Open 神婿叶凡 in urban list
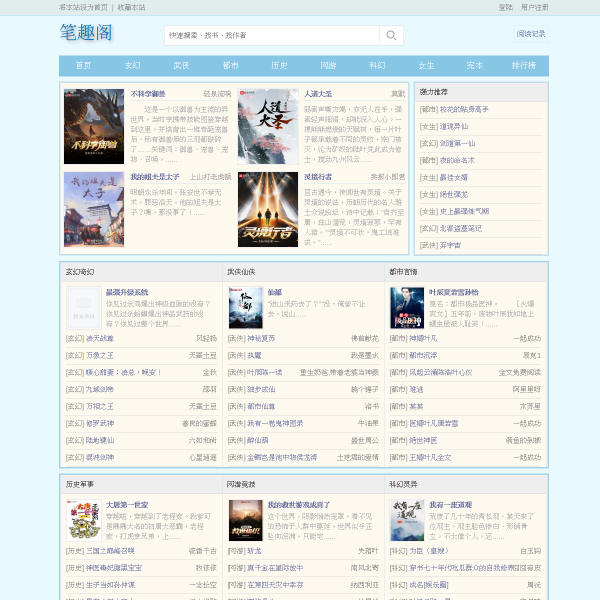600x600 pixels. [423, 338]
